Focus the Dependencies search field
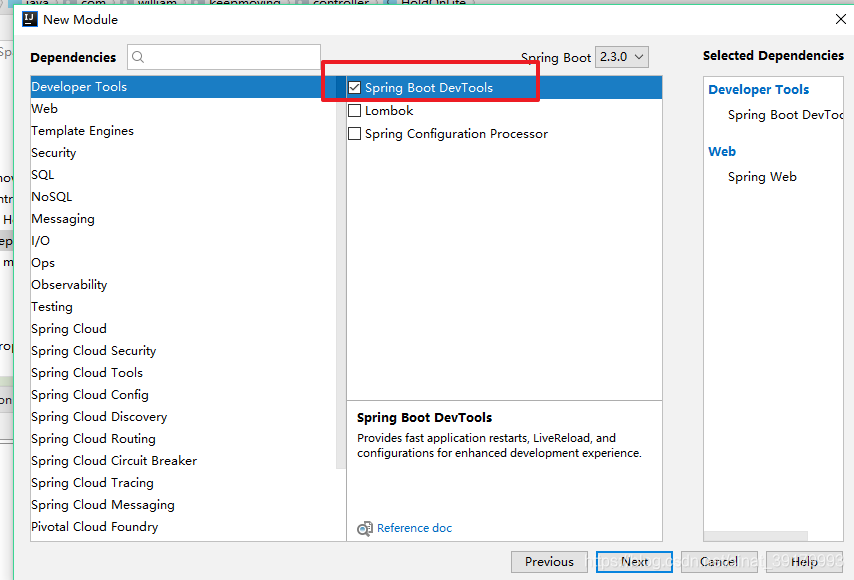 click(224, 57)
